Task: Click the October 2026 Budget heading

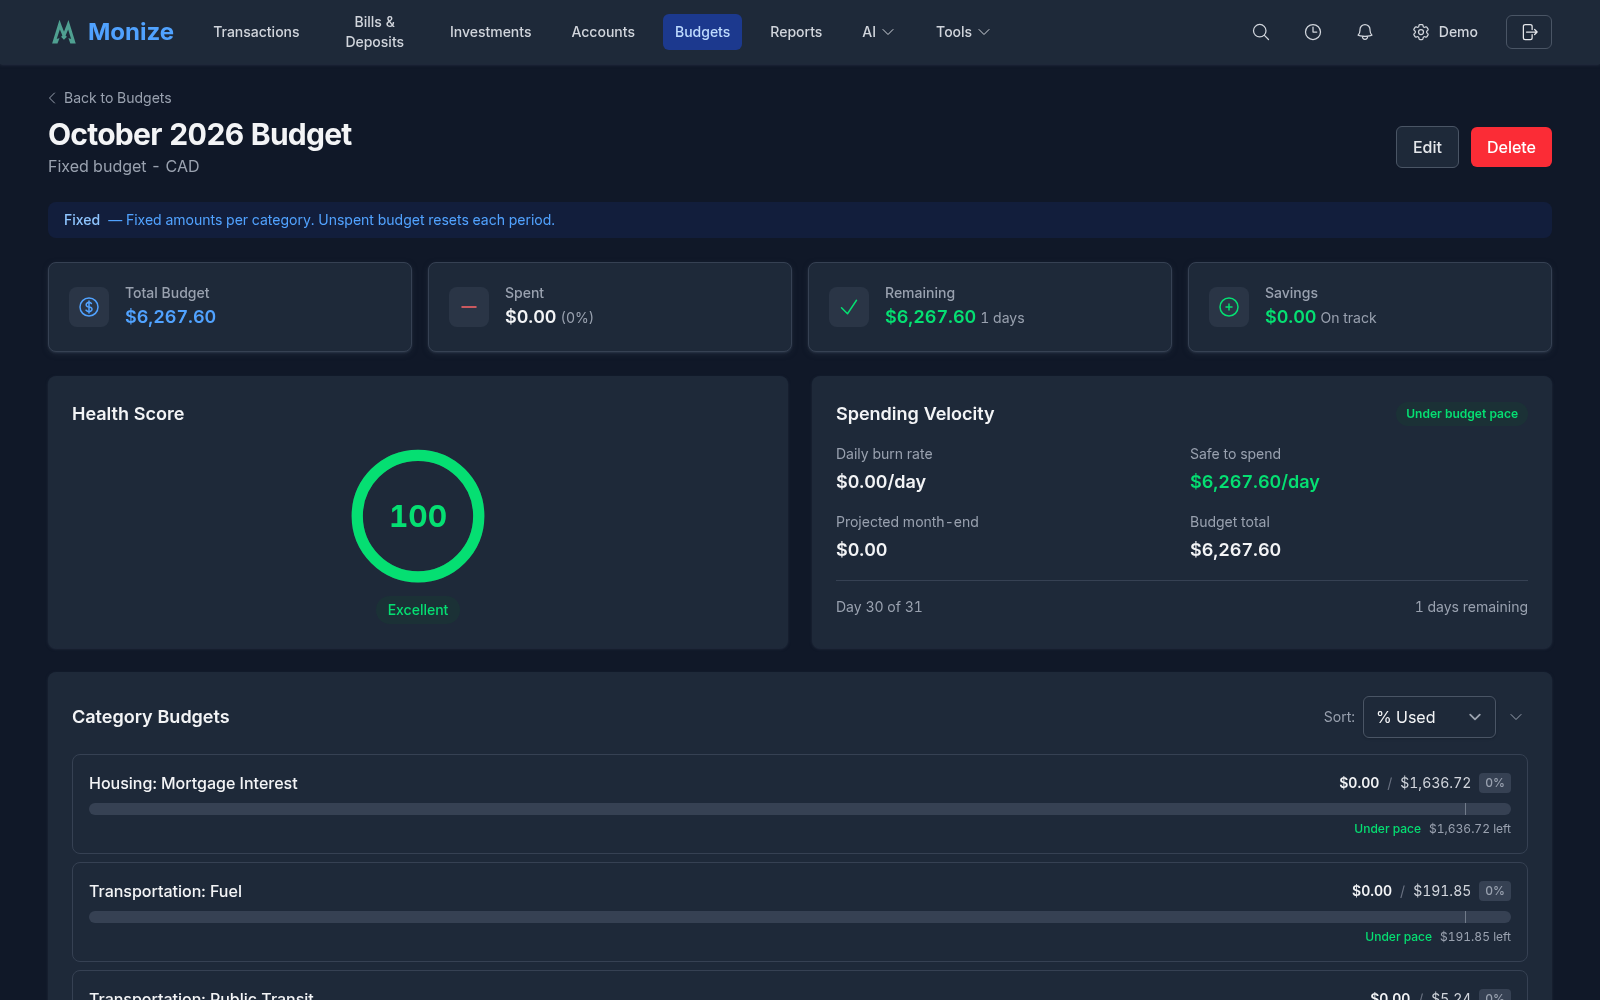Action: pos(200,135)
